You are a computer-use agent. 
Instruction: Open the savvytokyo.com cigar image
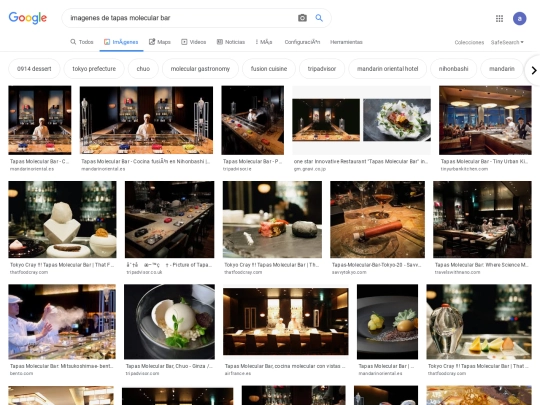(x=377, y=219)
